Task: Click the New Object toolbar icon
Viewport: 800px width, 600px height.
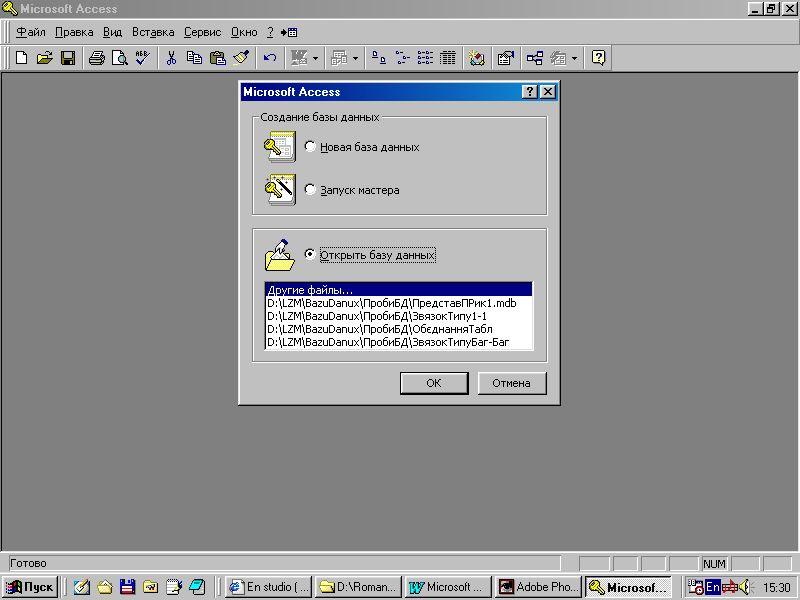Action: pyautogui.click(x=559, y=58)
